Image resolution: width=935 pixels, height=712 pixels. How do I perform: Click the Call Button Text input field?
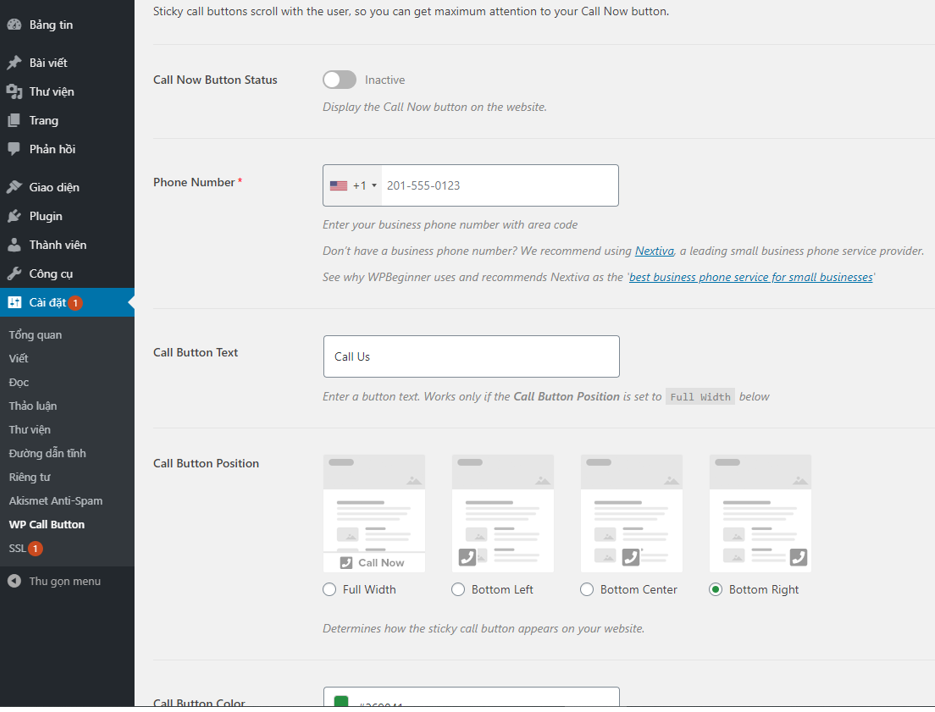pos(471,357)
